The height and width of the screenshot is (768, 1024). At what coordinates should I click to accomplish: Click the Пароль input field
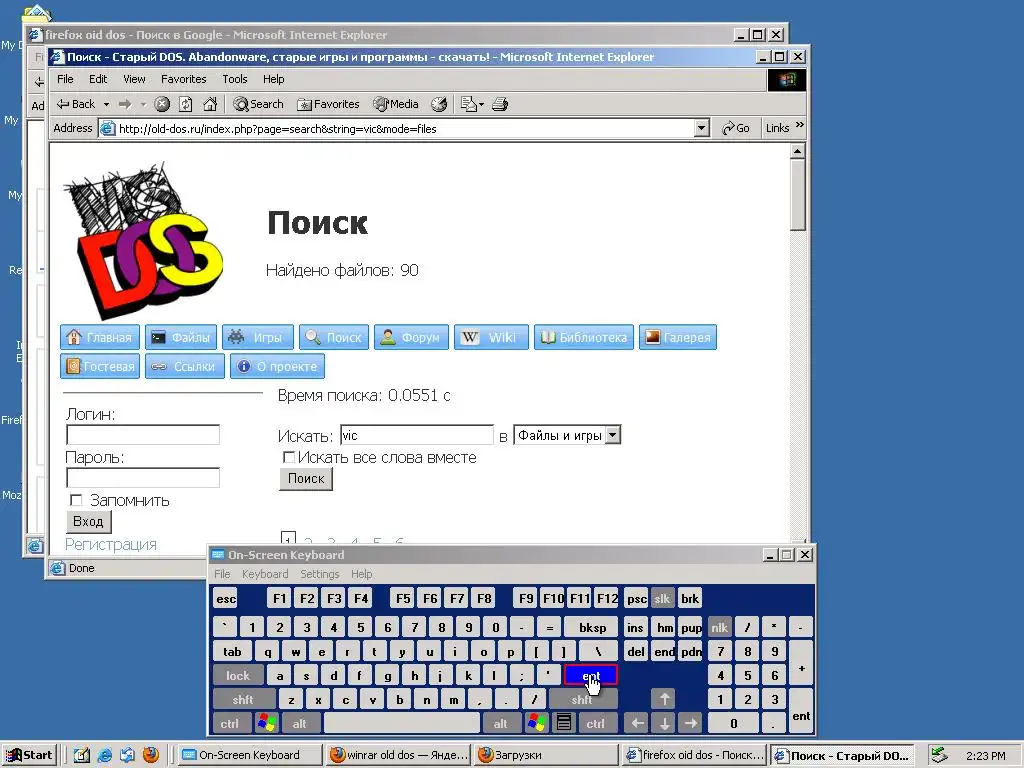[x=143, y=477]
